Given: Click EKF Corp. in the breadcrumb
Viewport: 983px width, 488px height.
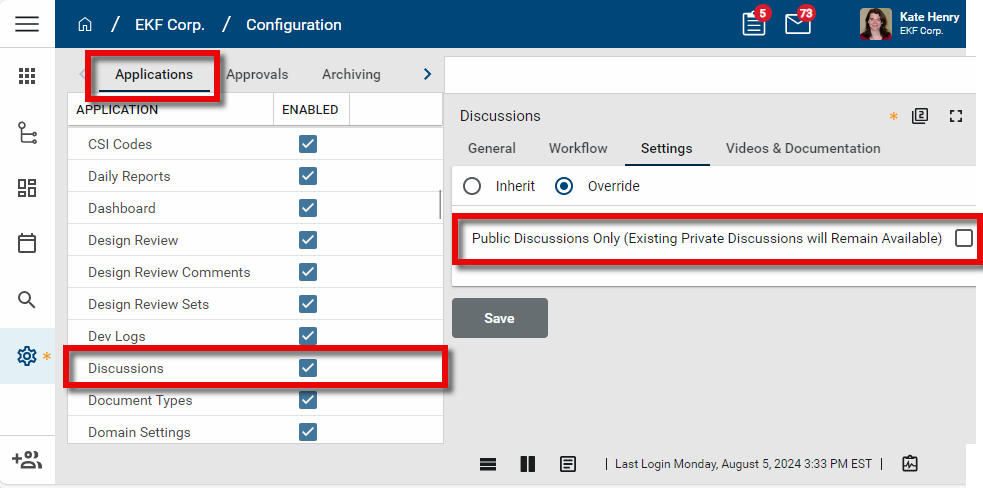Looking at the screenshot, I should 169,24.
